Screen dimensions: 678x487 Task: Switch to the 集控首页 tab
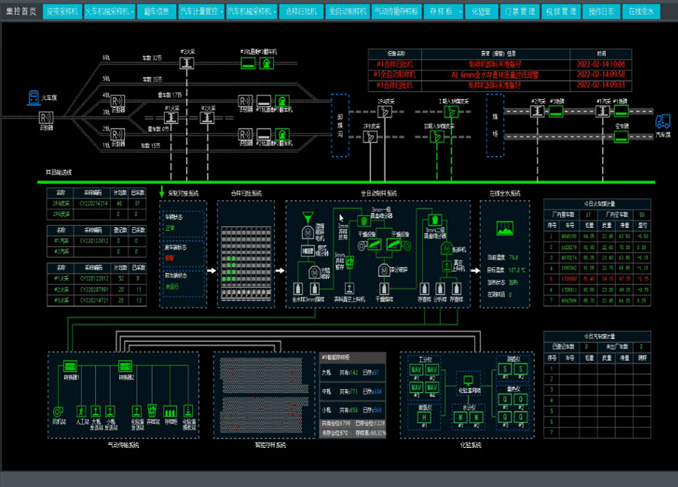click(21, 12)
